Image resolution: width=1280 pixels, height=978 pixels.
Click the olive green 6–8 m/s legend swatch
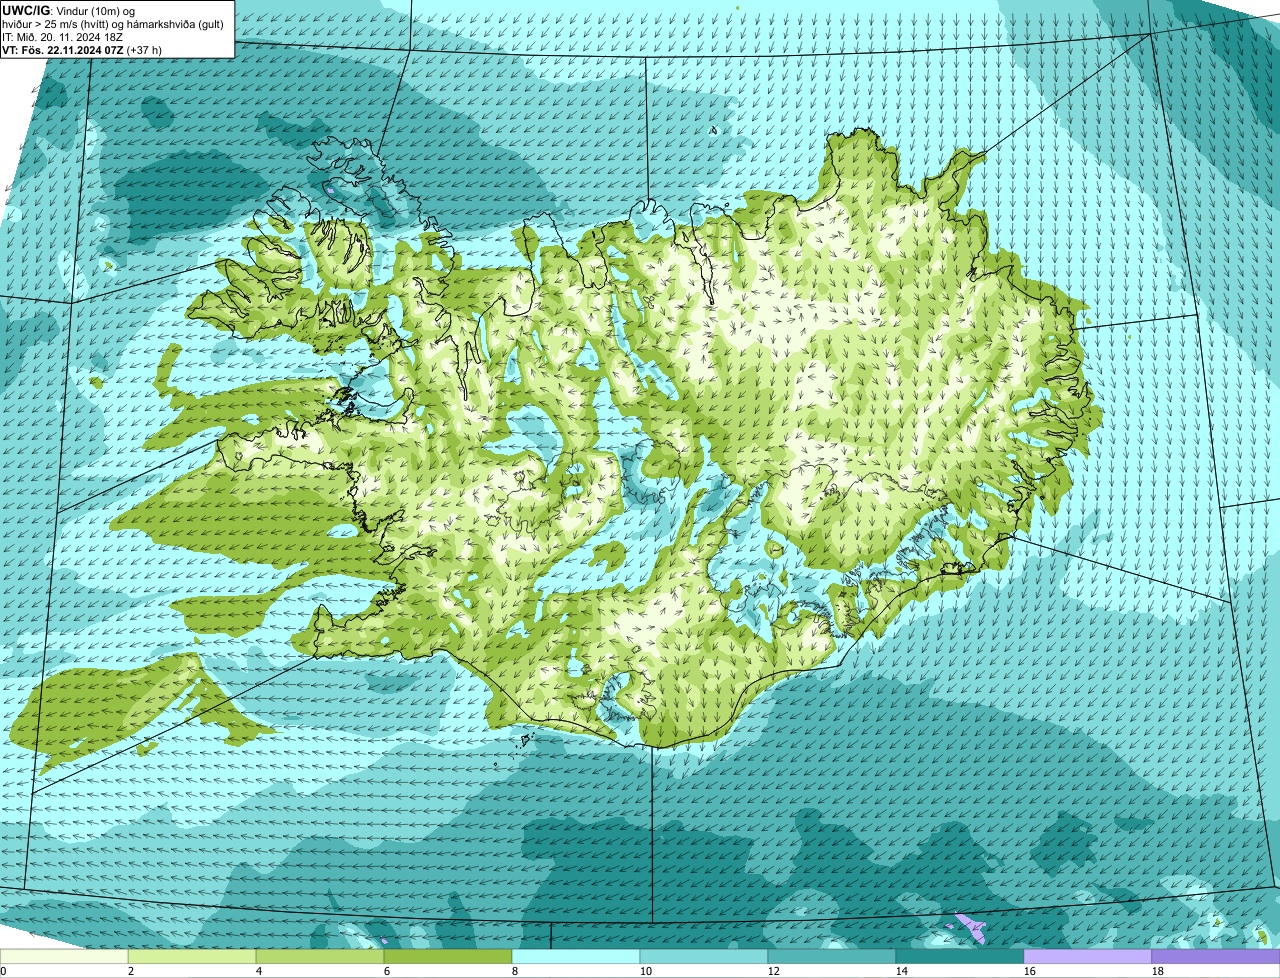click(448, 956)
